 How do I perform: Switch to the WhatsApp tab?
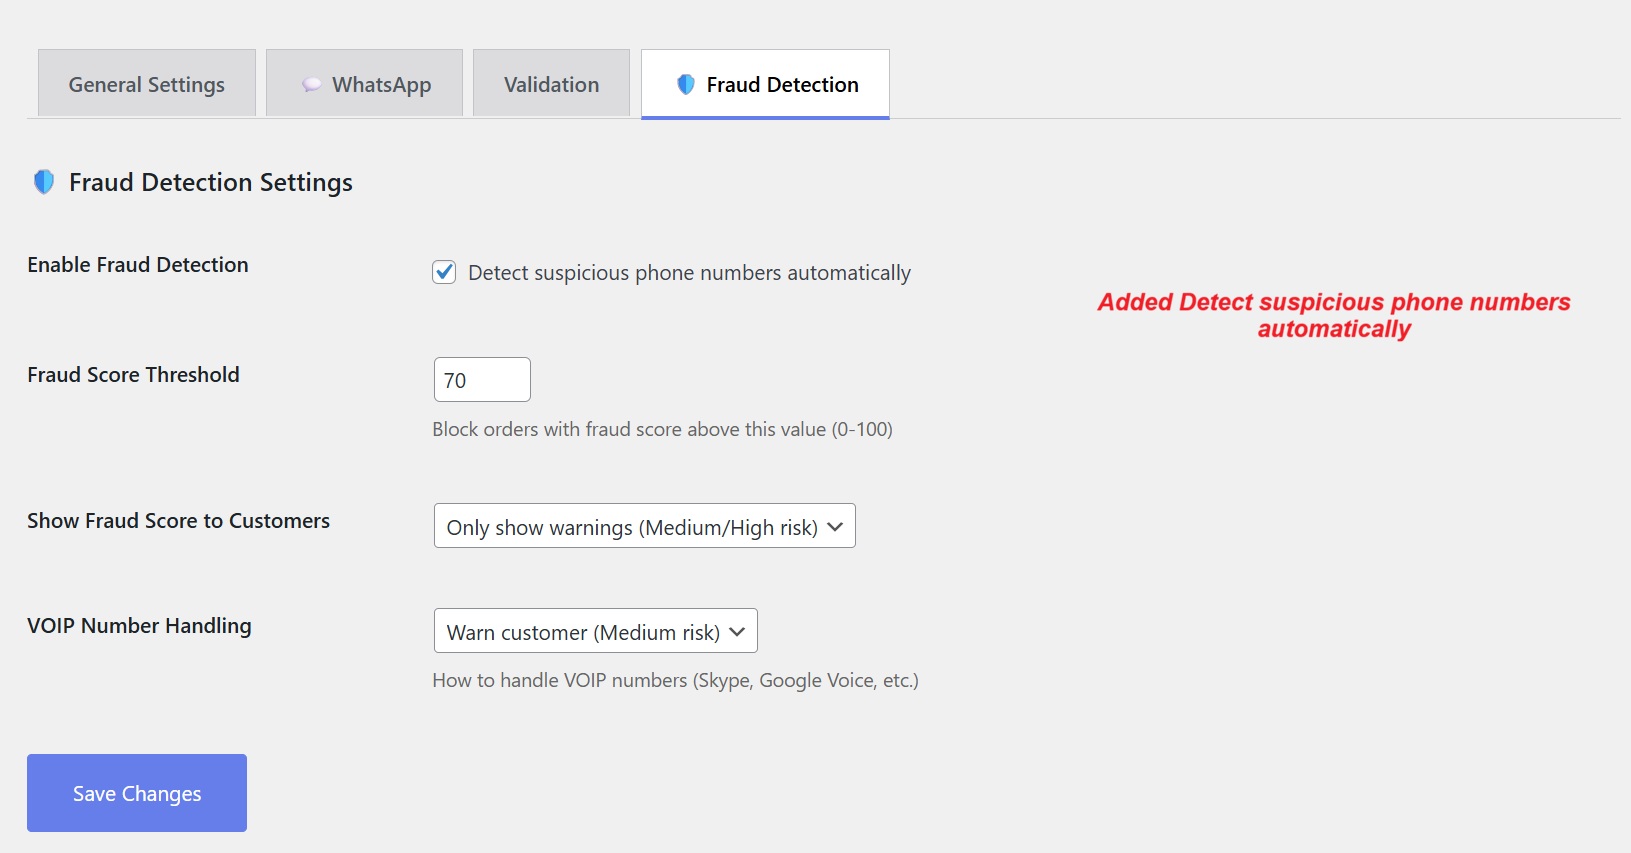365,84
